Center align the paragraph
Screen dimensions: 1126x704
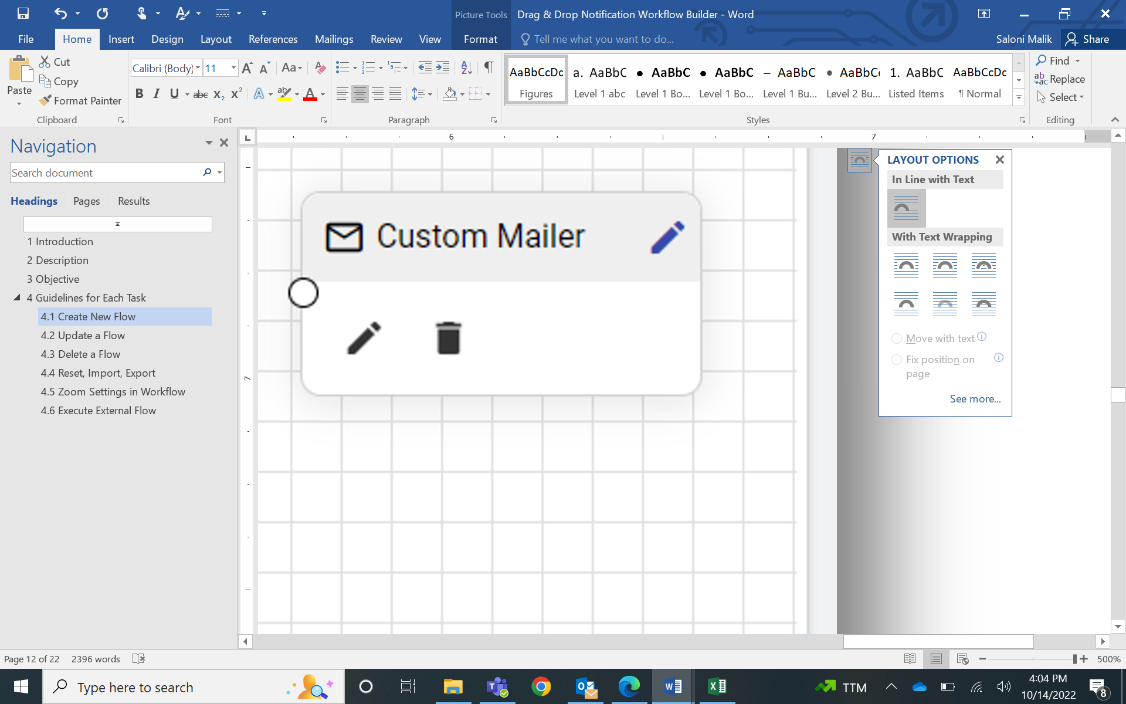(360, 94)
